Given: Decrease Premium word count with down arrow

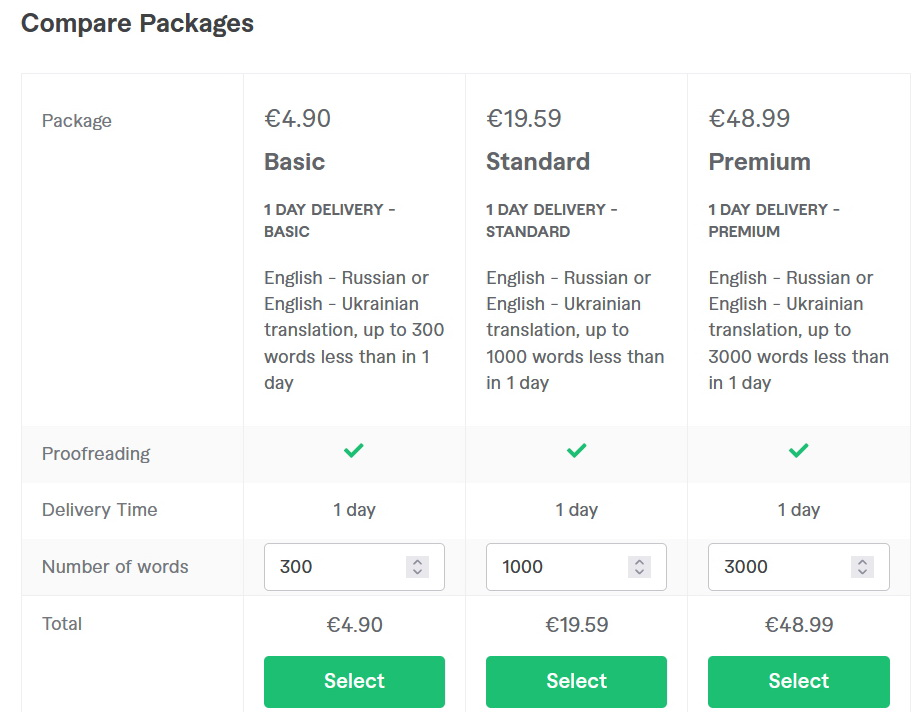Looking at the screenshot, I should [x=862, y=572].
